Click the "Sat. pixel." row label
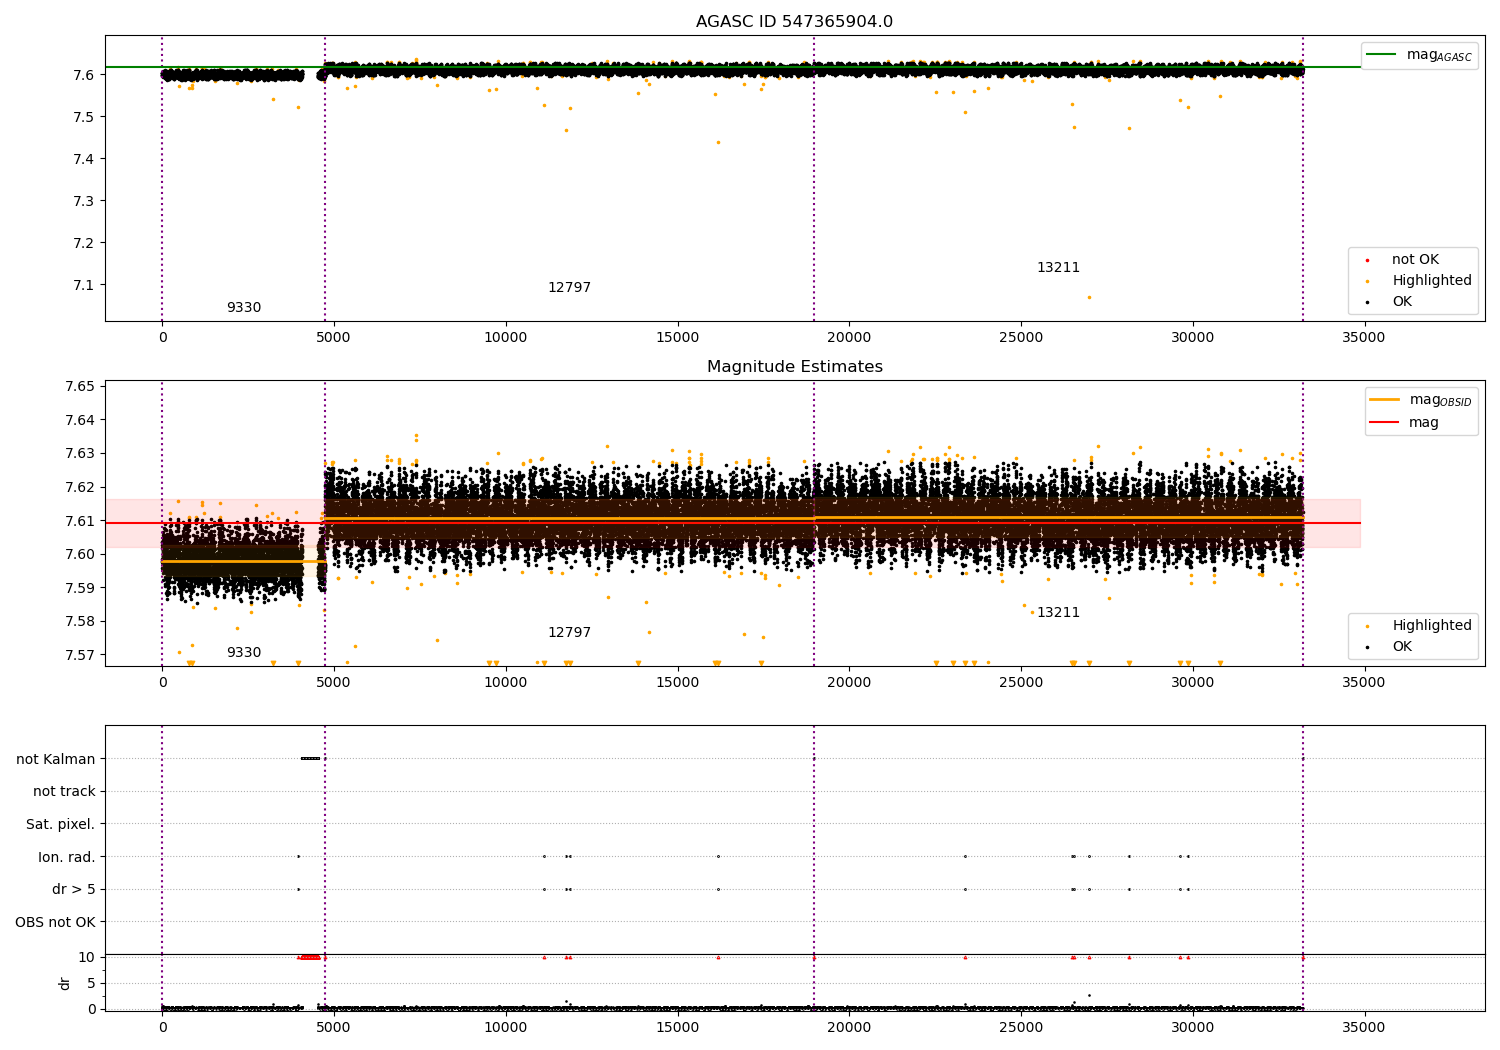 tap(61, 825)
